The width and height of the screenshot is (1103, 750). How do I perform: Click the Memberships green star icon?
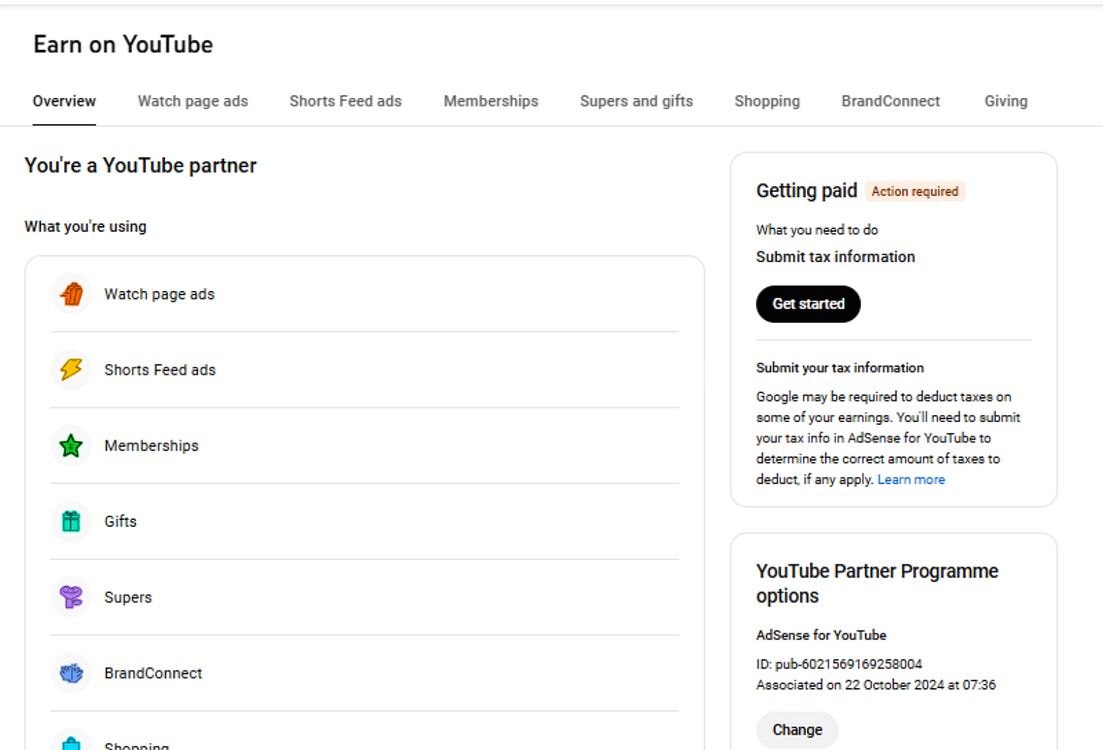(71, 445)
